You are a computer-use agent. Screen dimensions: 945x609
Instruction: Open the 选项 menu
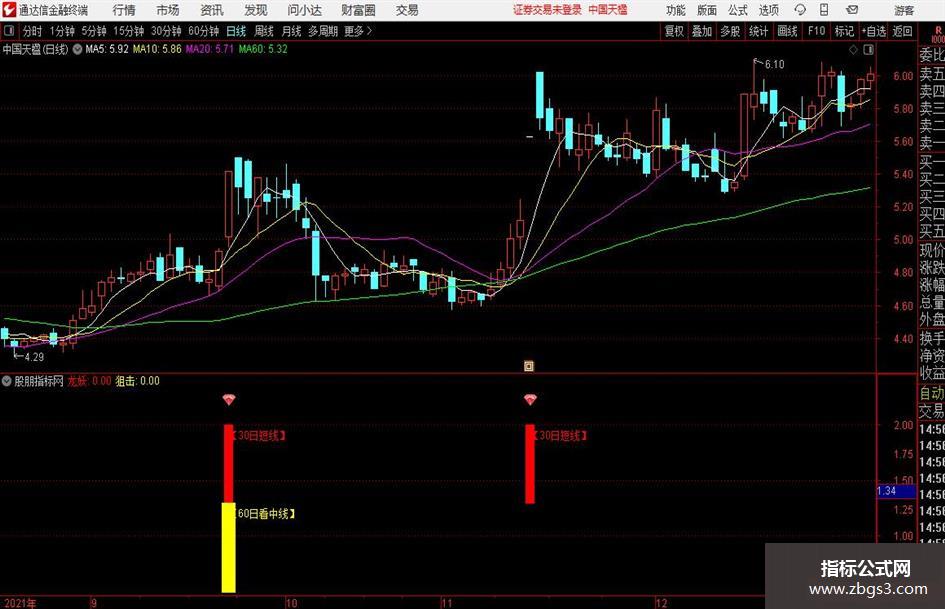pyautogui.click(x=768, y=10)
